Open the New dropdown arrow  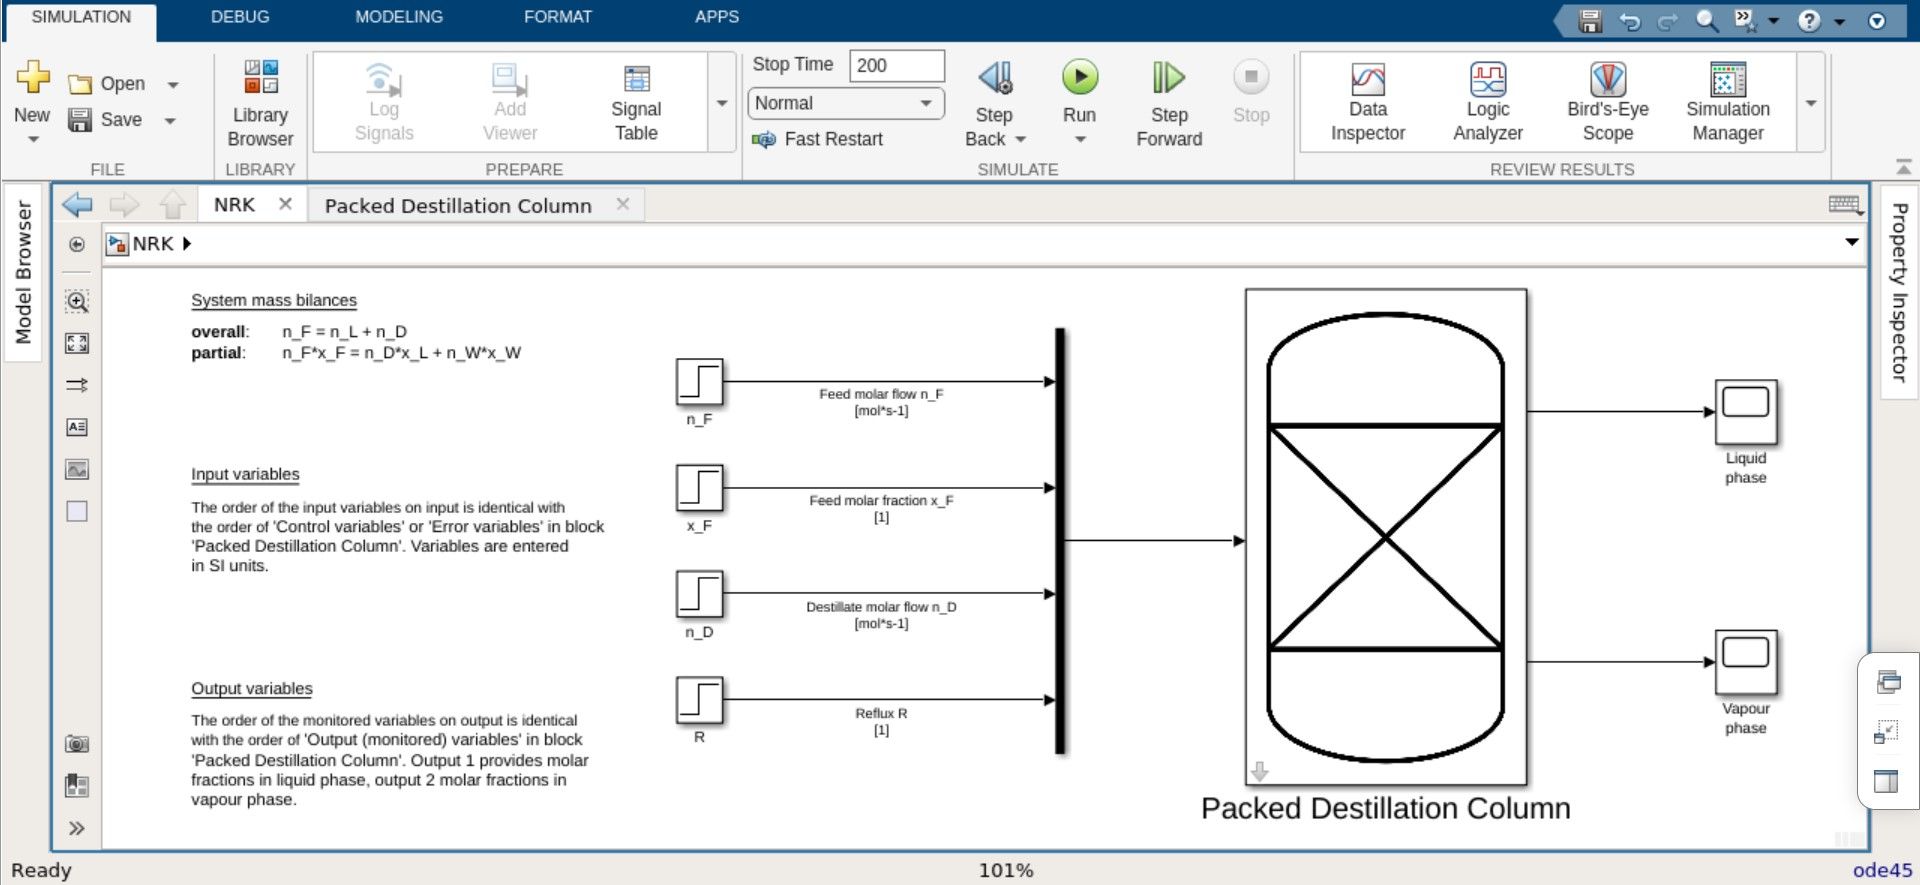pos(33,140)
